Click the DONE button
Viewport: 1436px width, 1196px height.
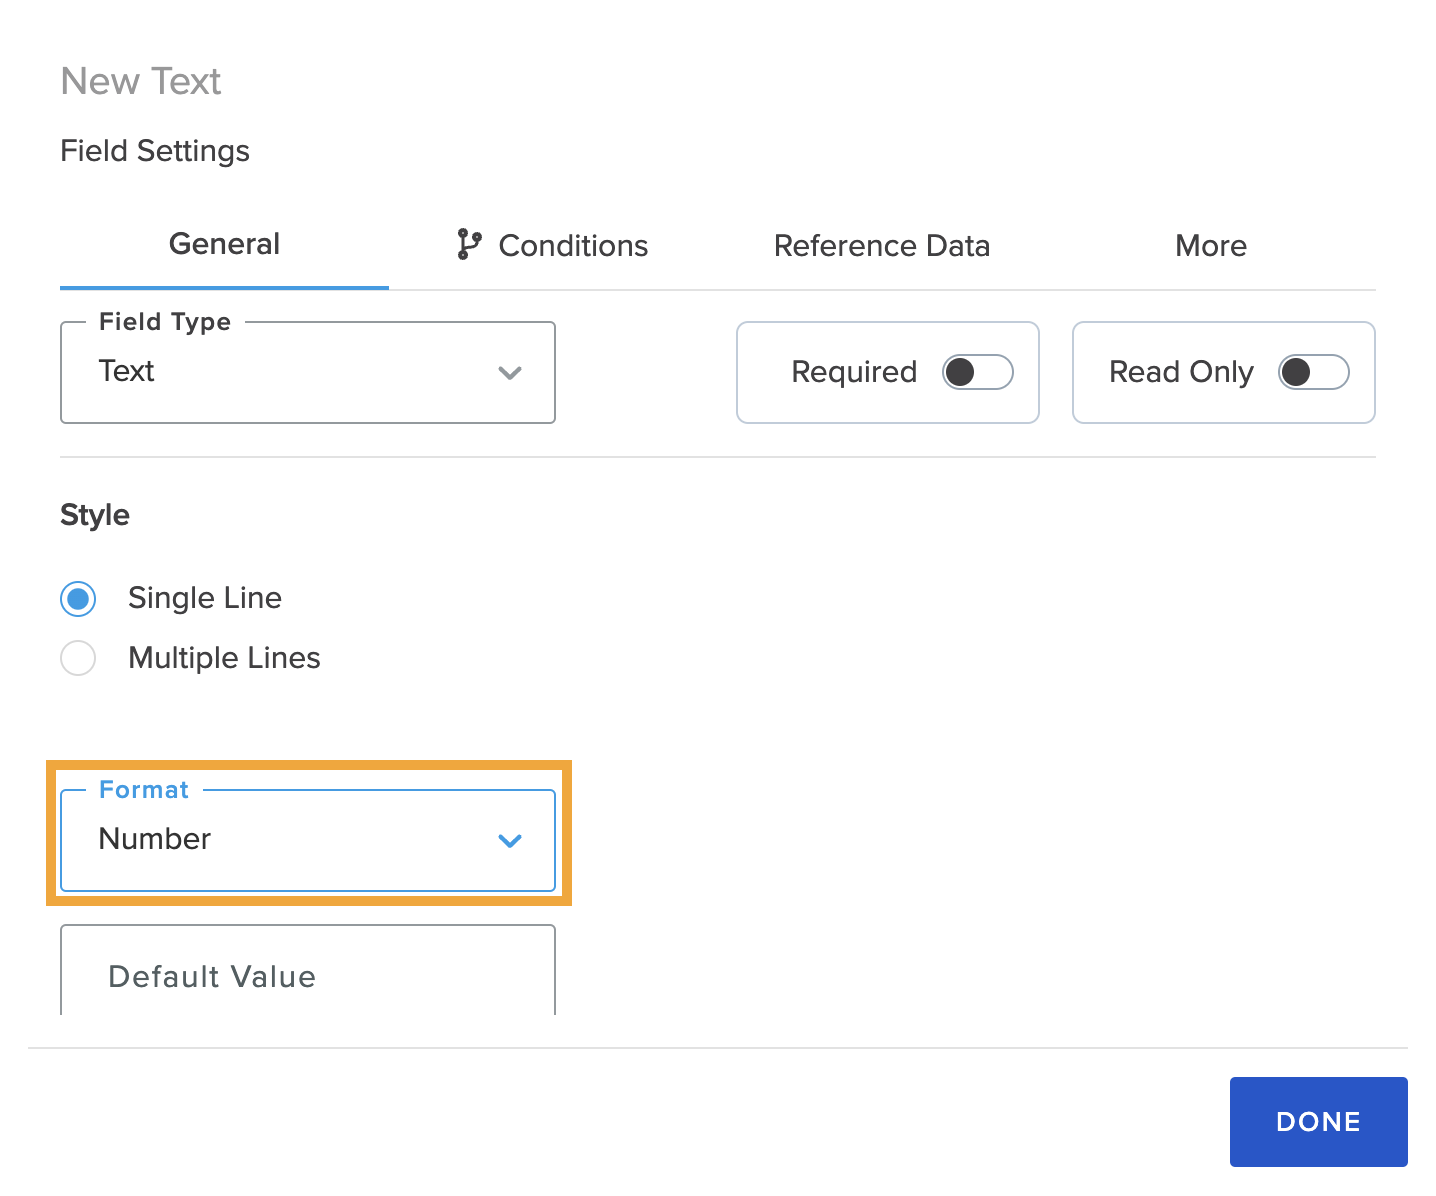(x=1318, y=1121)
